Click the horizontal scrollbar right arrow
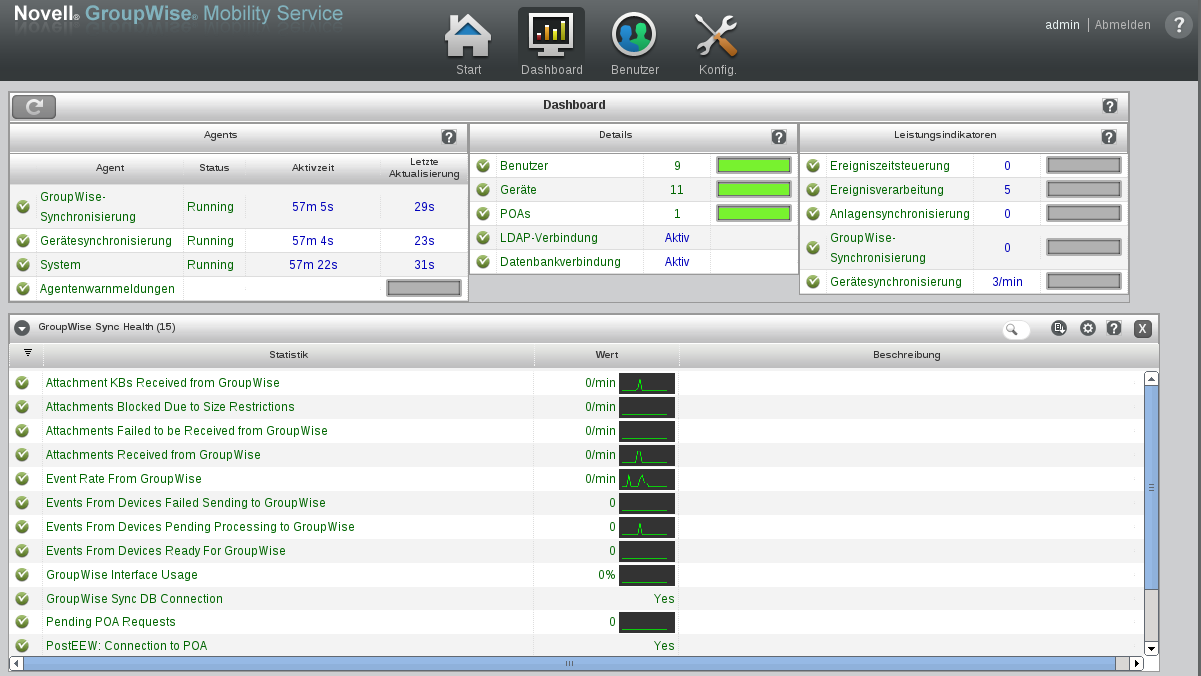Screen dimensions: 1201x676 (x=1136, y=663)
